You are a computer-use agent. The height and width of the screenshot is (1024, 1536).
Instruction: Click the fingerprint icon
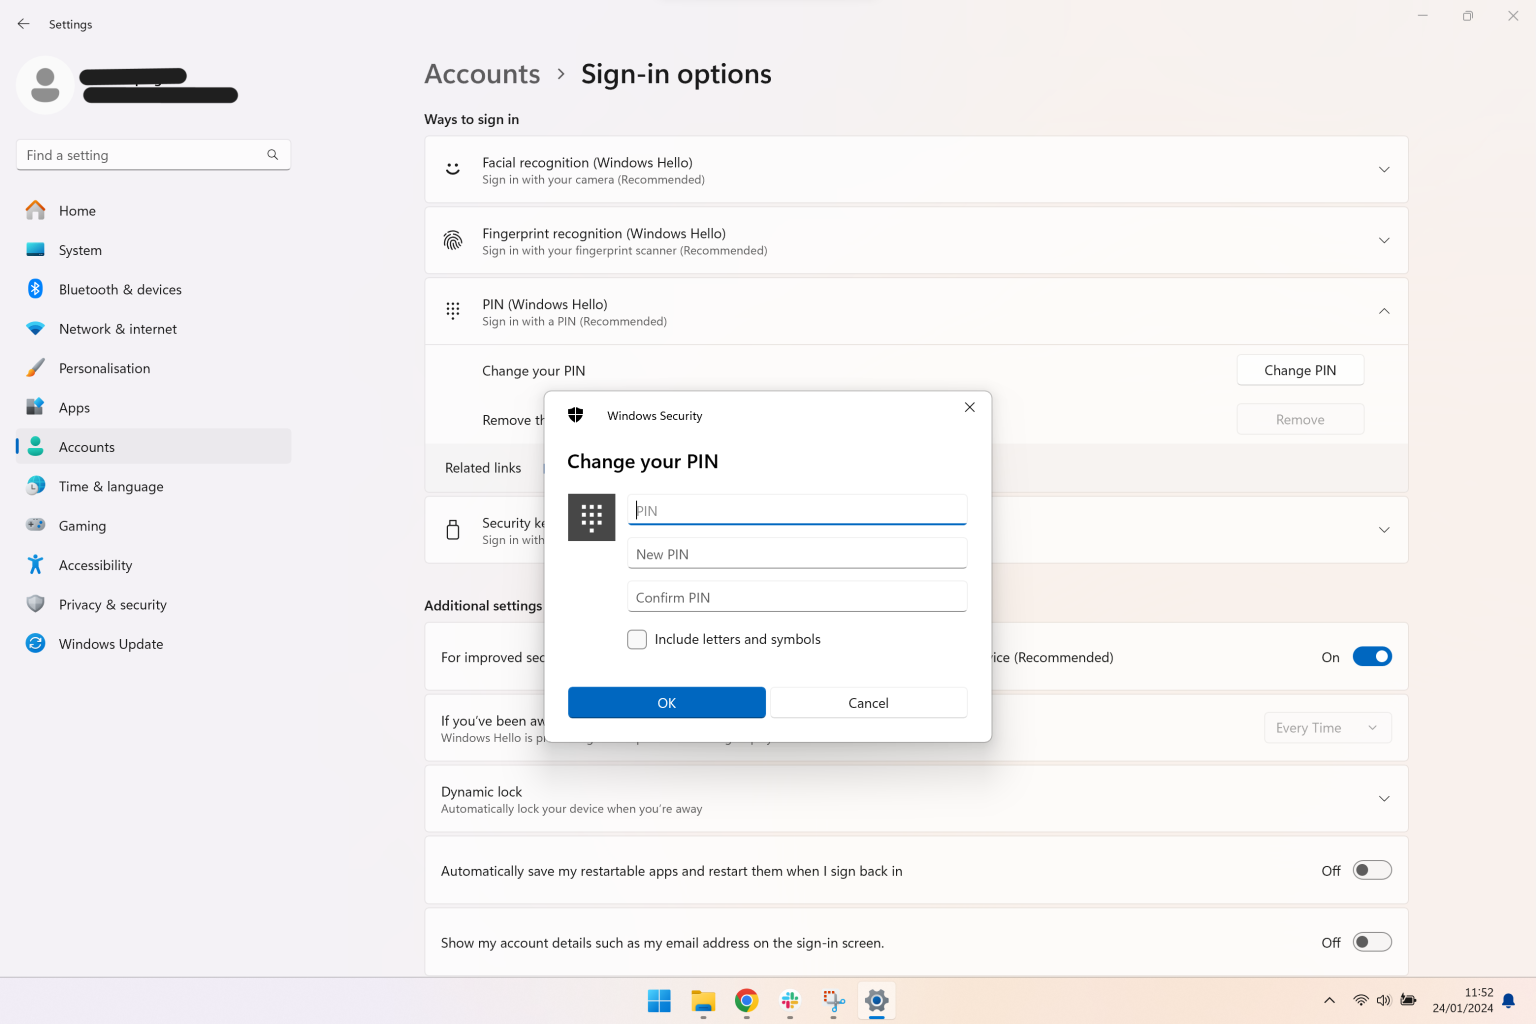point(453,241)
